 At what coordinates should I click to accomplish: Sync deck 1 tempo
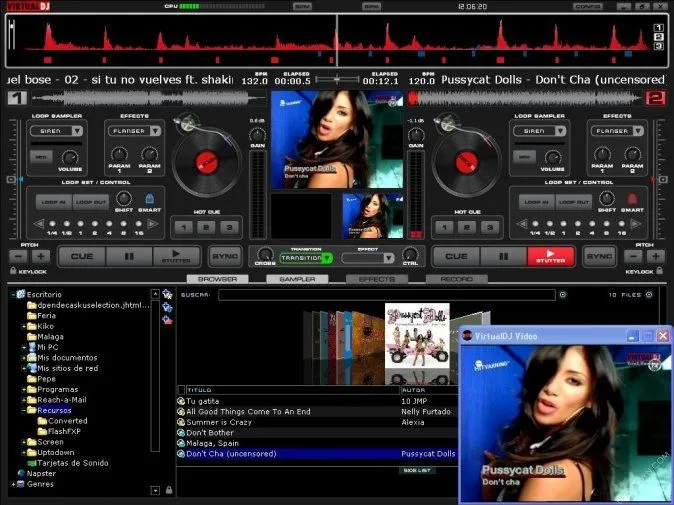point(225,257)
